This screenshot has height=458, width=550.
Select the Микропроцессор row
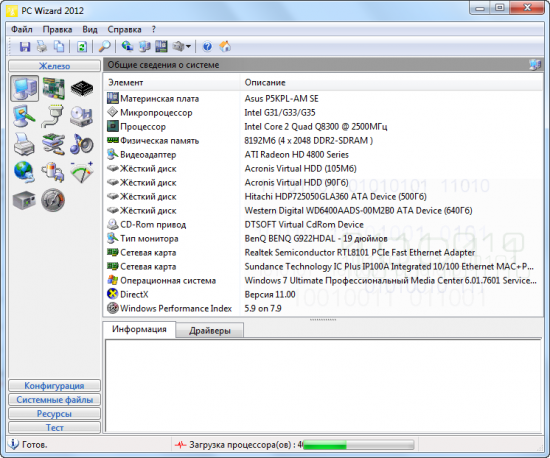pos(323,113)
